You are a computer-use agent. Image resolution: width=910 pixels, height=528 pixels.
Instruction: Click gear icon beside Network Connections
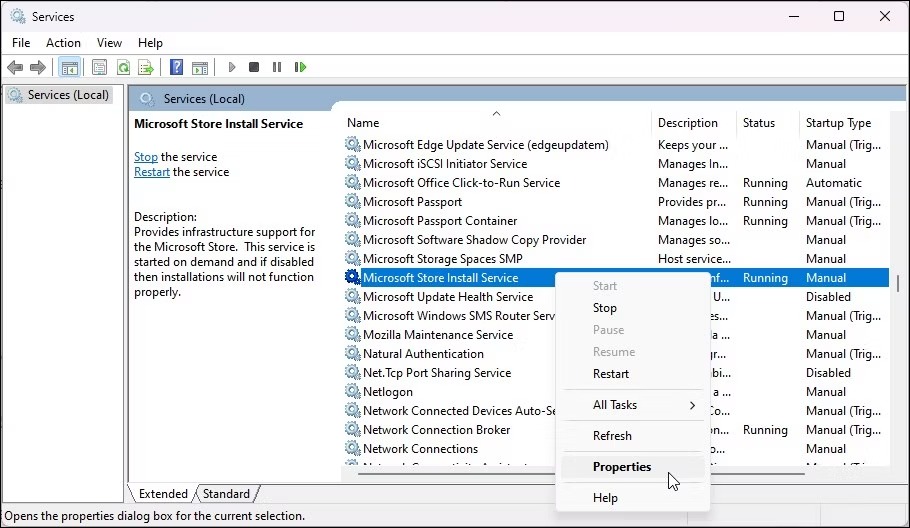pyautogui.click(x=352, y=448)
